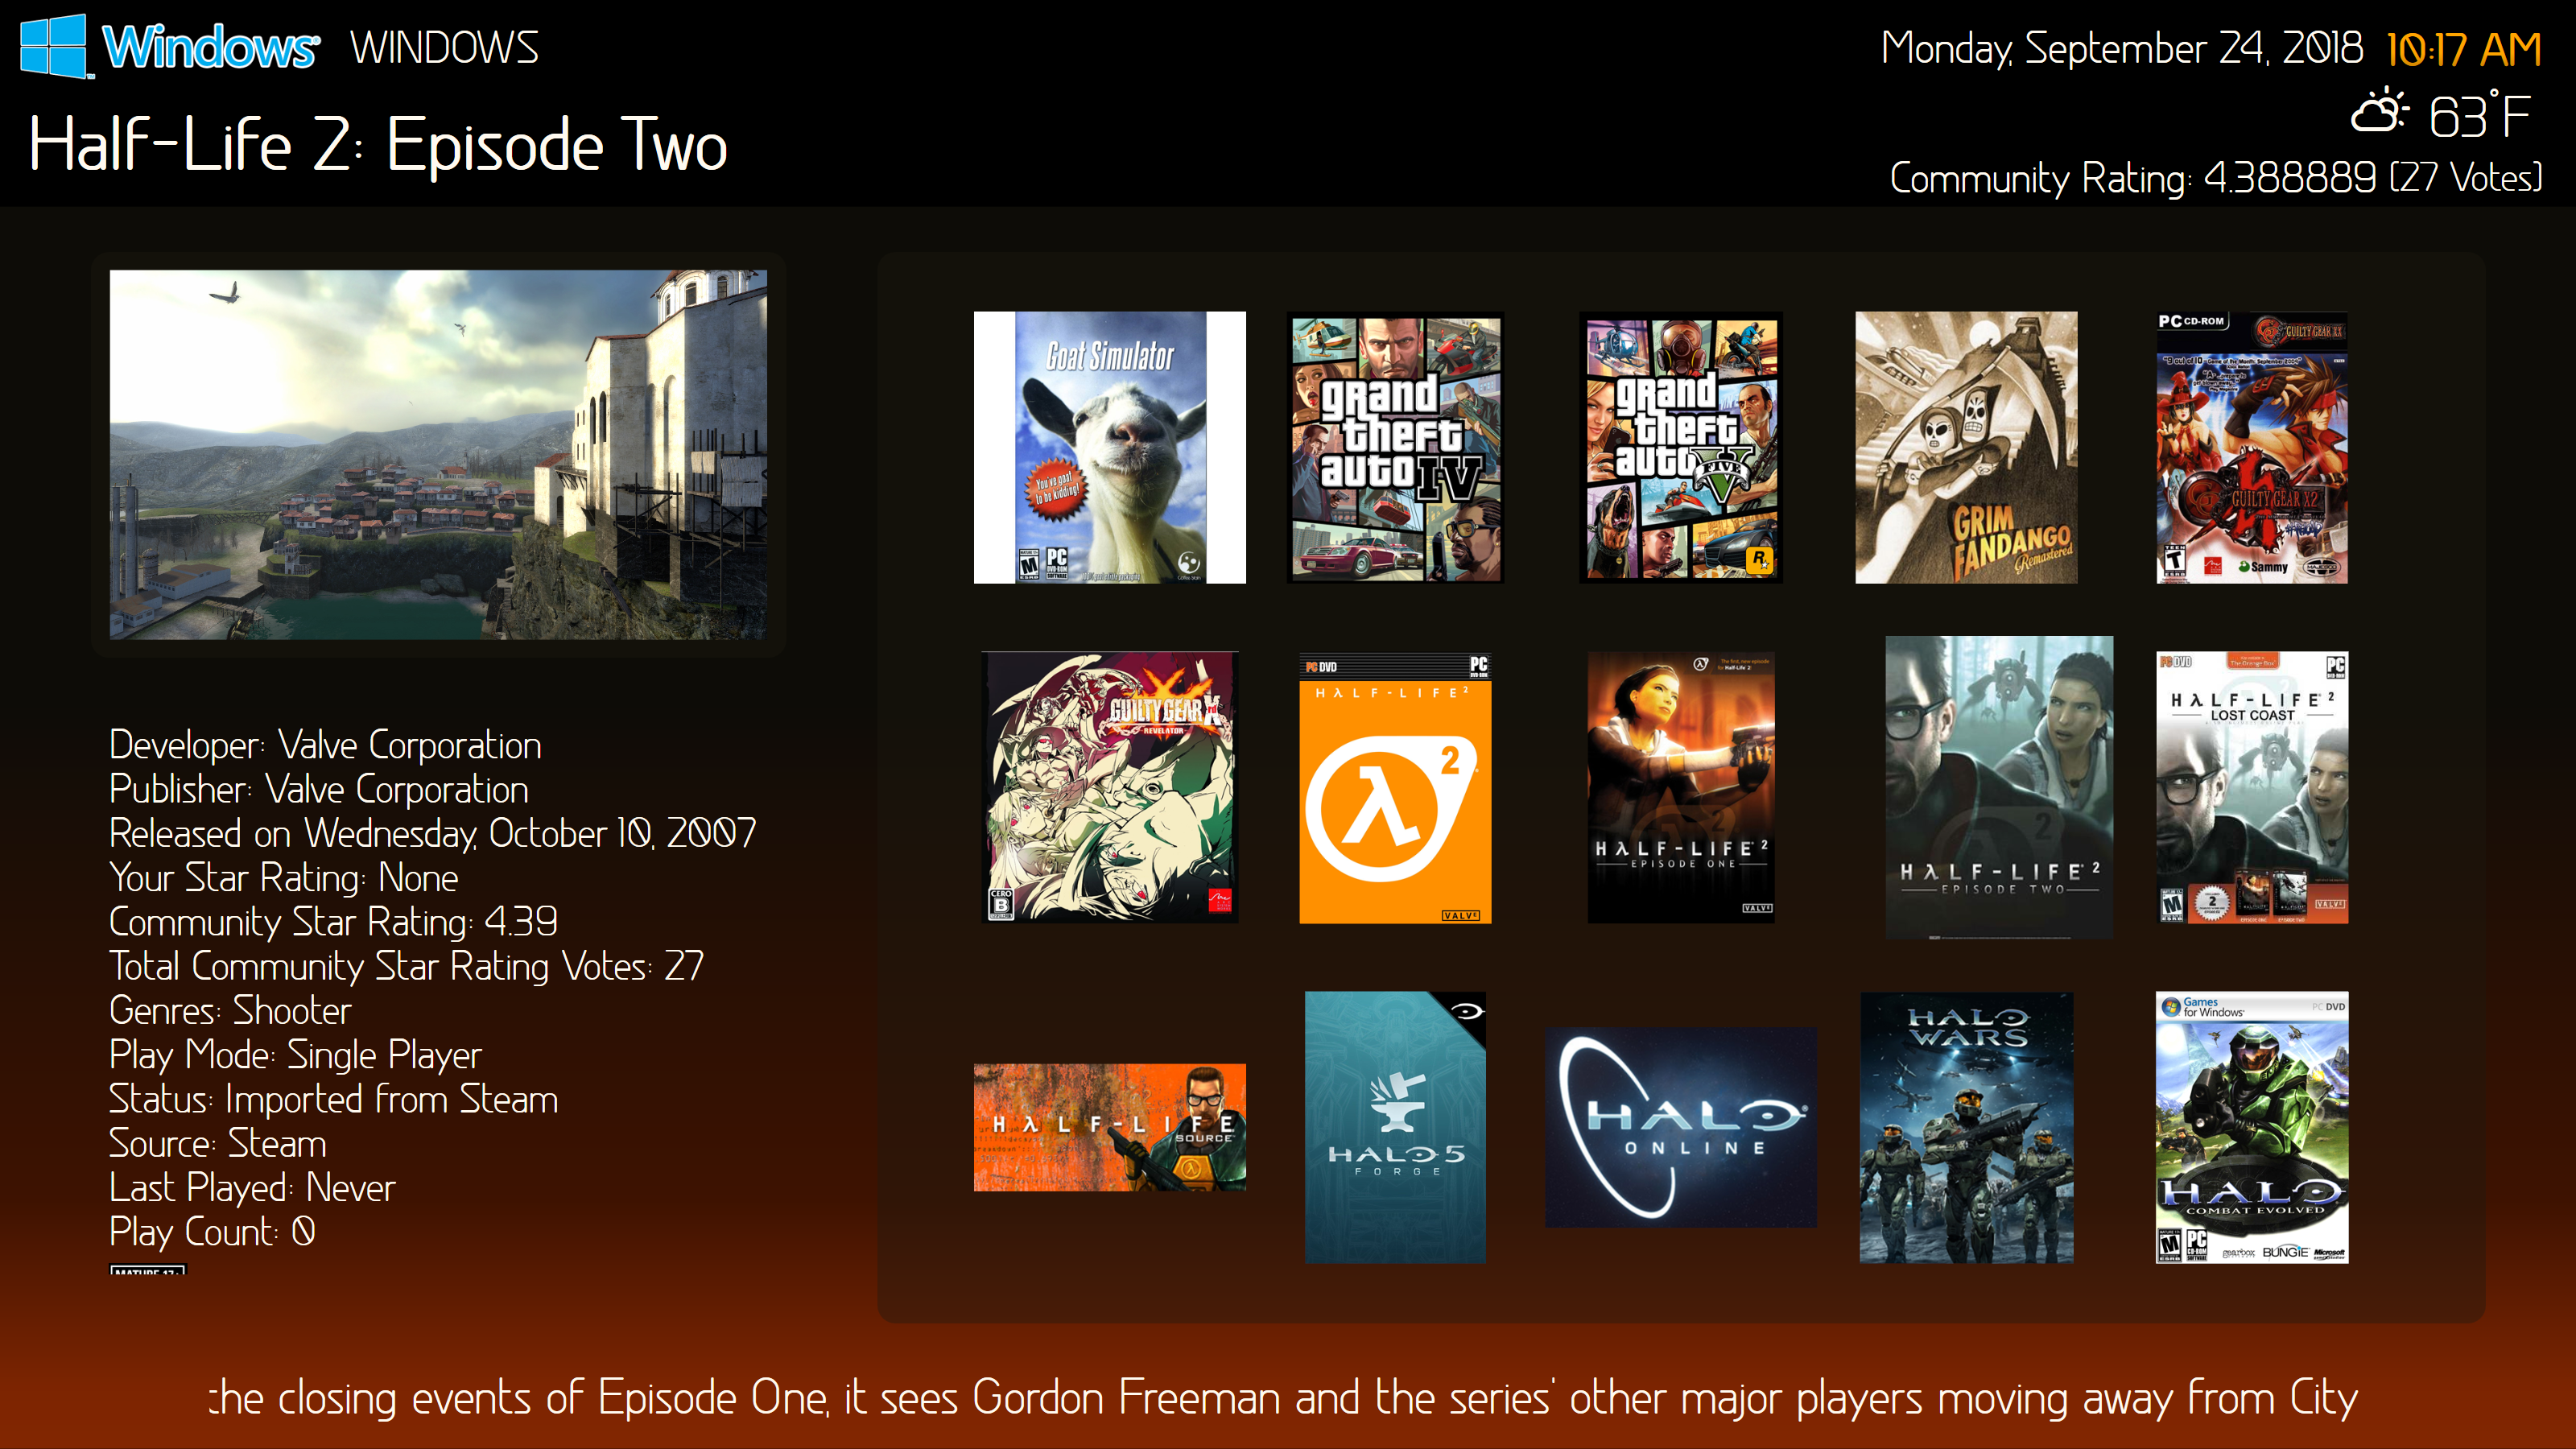2576x1449 pixels.
Task: Select the Guilty Gear Xrd Revelator cover
Action: (1109, 787)
